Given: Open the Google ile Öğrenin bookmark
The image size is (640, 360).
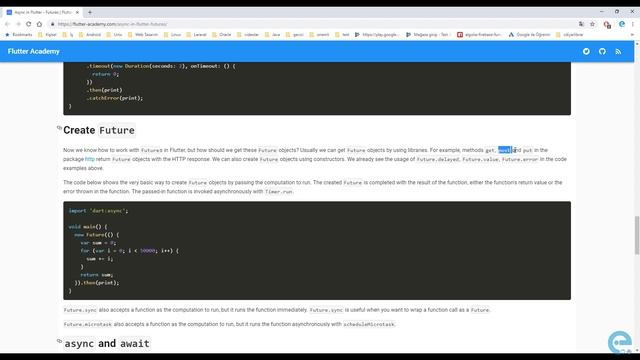Looking at the screenshot, I should pos(529,35).
